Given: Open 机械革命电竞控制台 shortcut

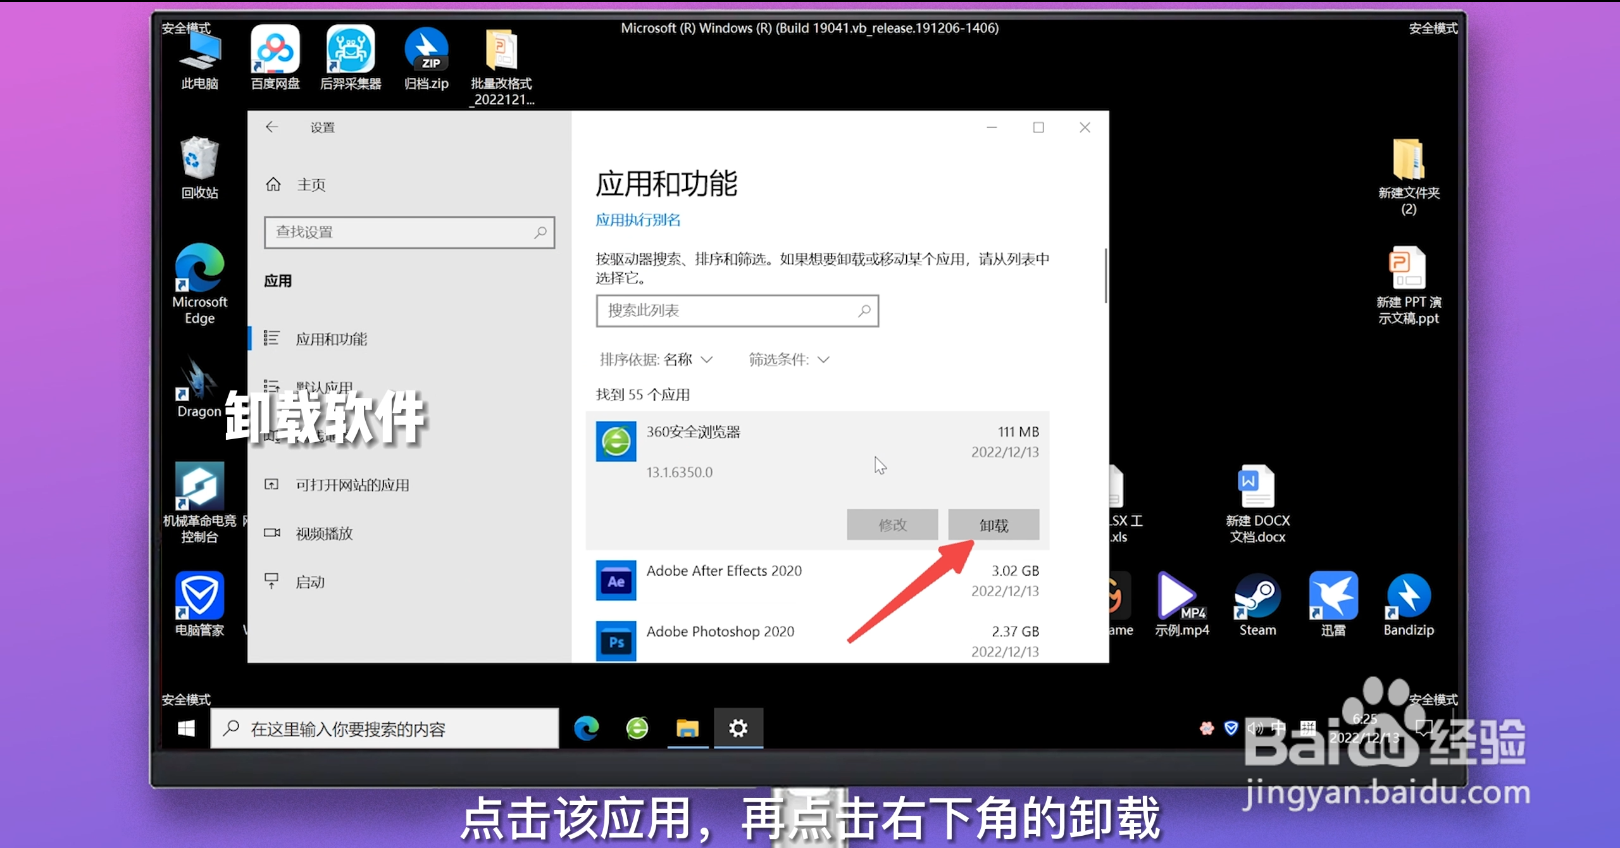Looking at the screenshot, I should pos(200,502).
